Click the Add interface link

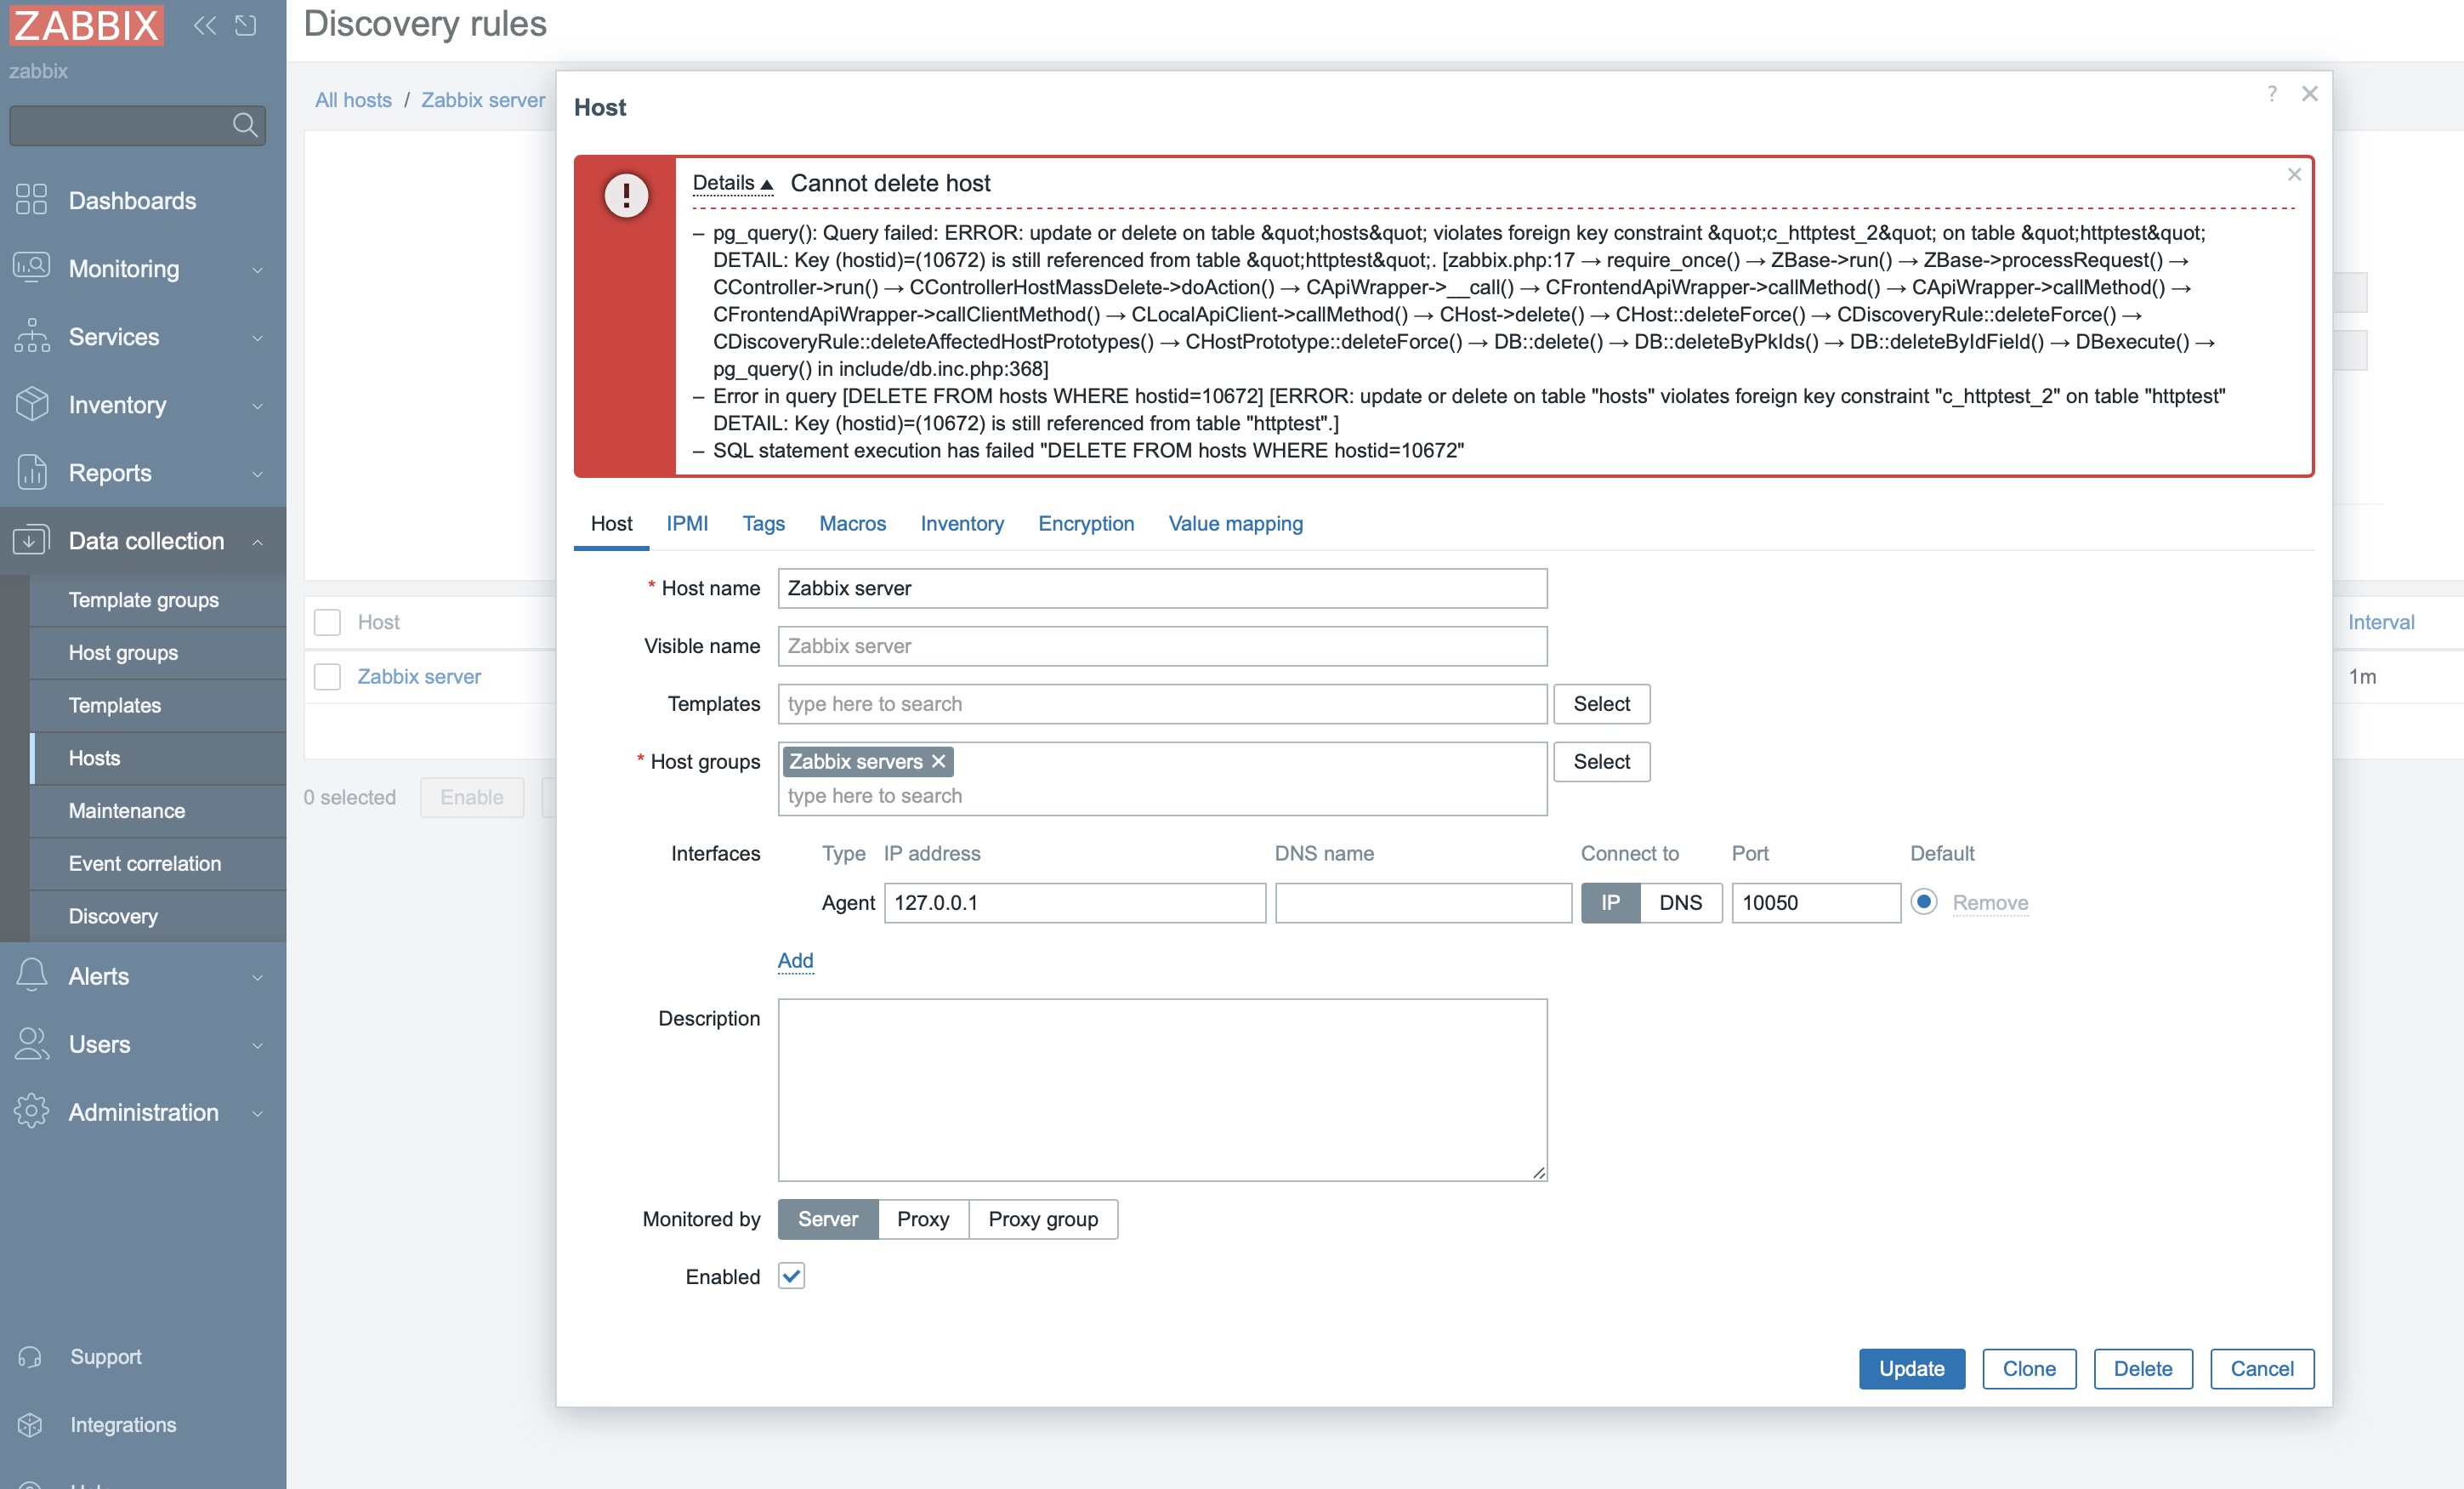[x=795, y=960]
